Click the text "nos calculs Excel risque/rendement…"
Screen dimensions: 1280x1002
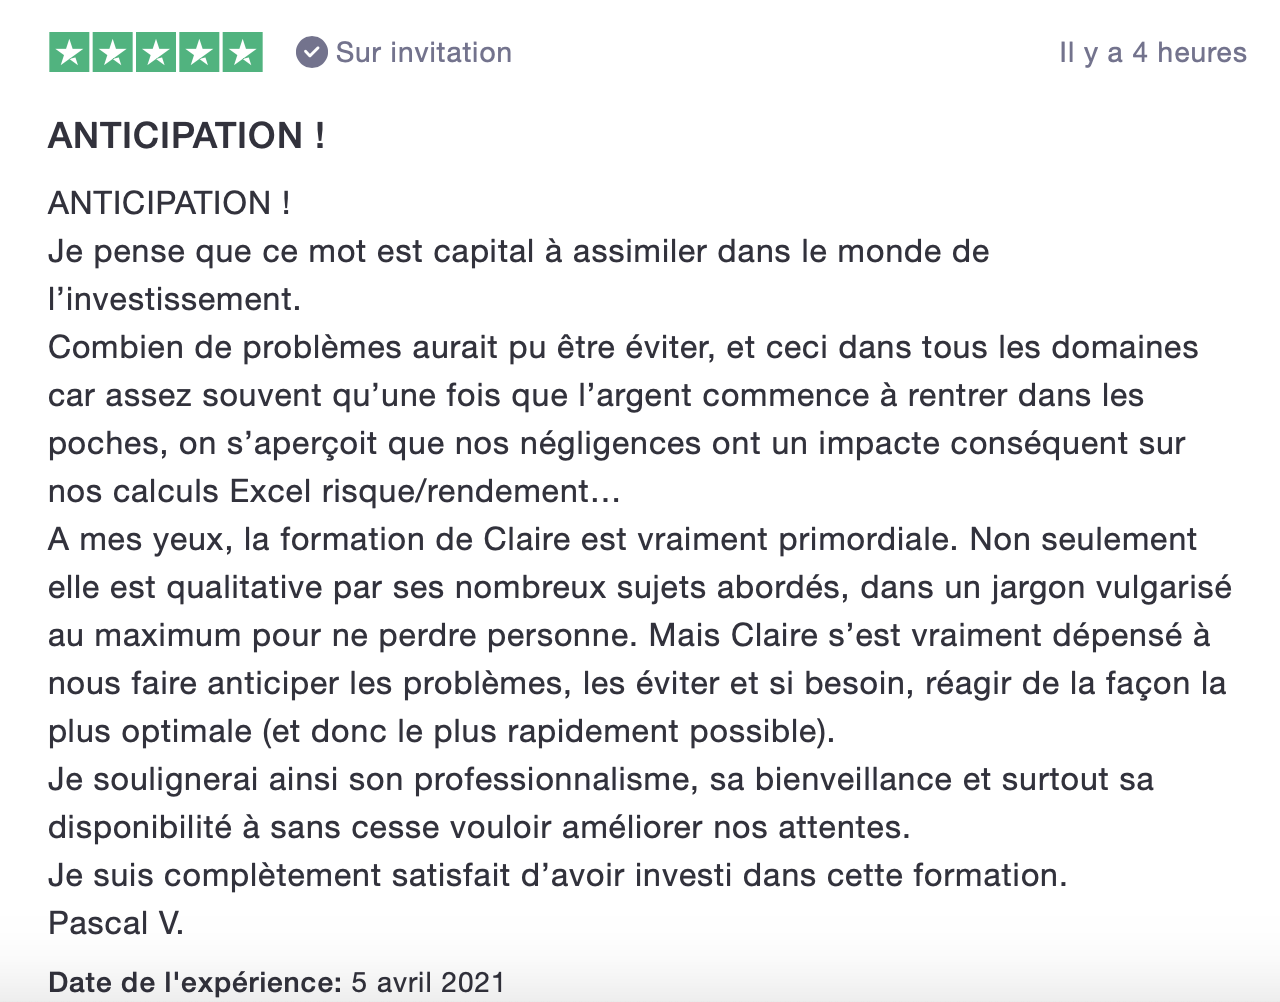pyautogui.click(x=334, y=491)
